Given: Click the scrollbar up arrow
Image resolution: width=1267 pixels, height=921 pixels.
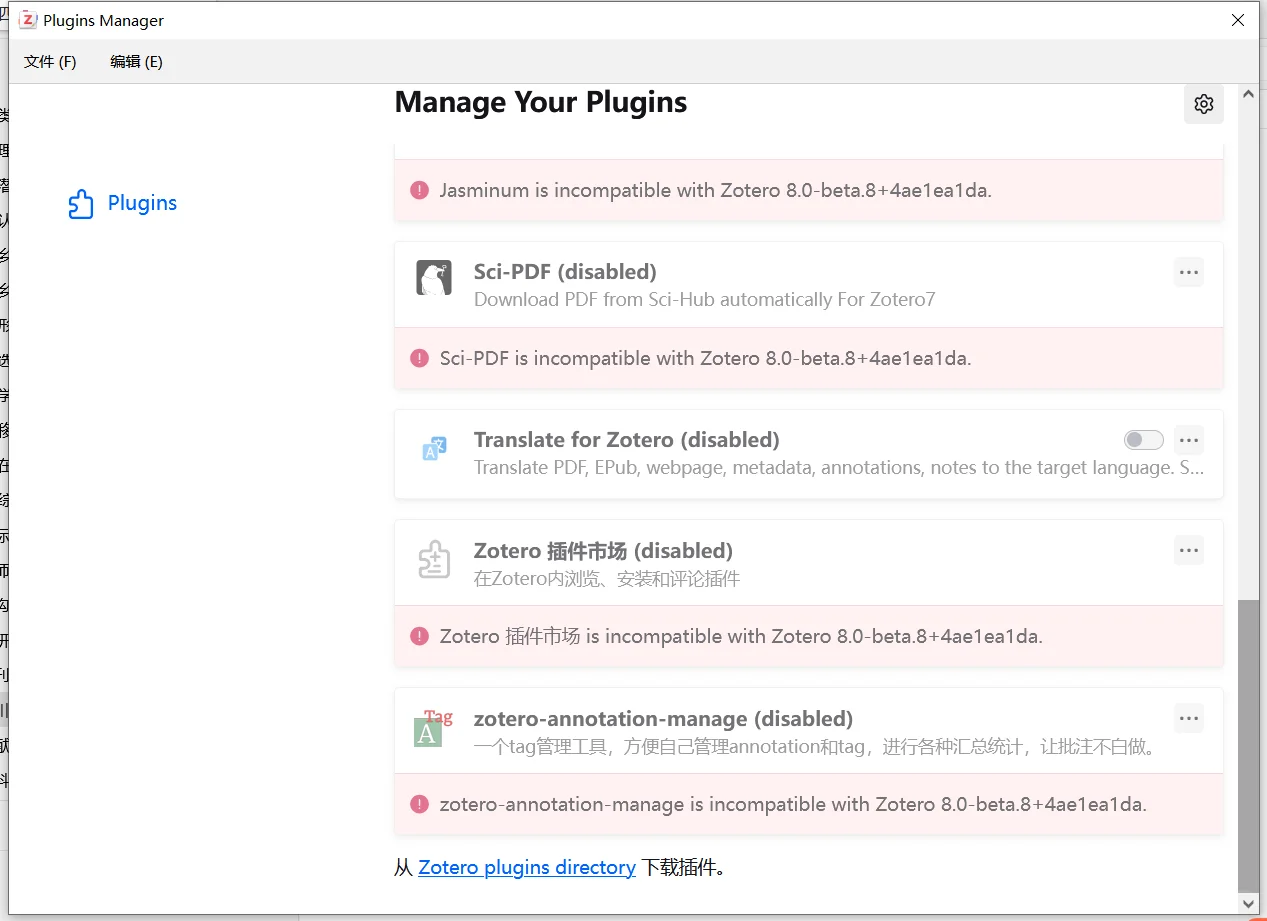Looking at the screenshot, I should click(x=1248, y=94).
